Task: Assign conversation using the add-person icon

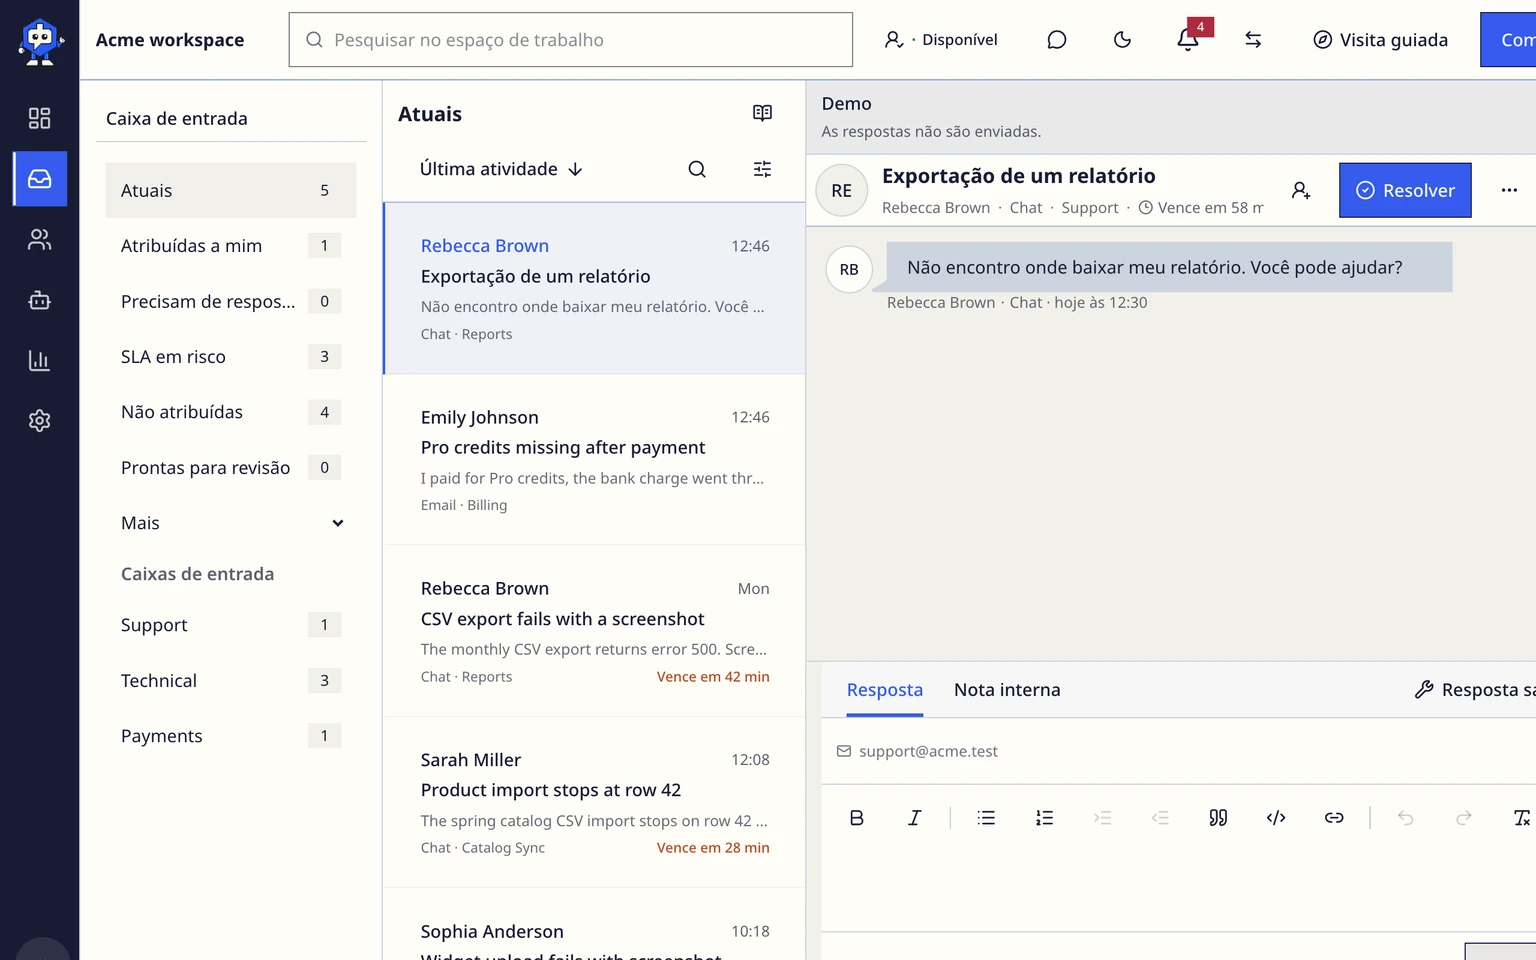Action: [1300, 190]
